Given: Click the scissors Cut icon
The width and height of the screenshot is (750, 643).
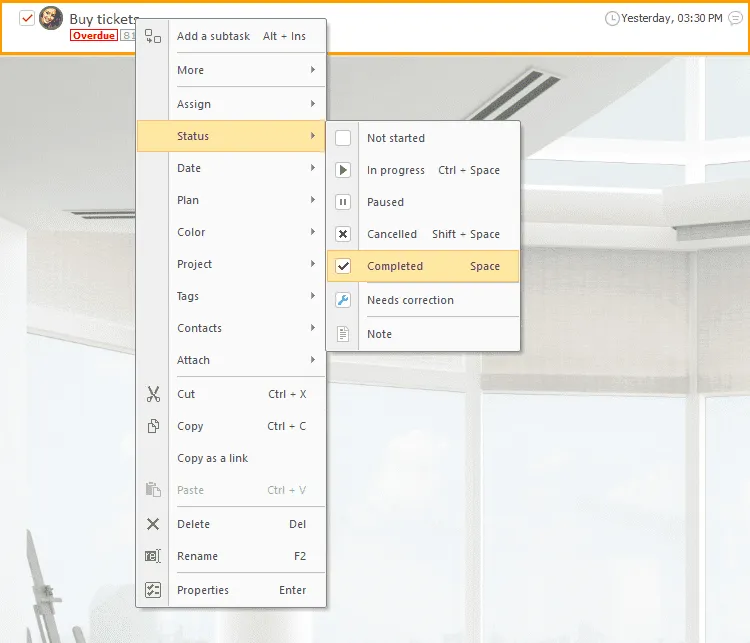Looking at the screenshot, I should [x=153, y=394].
